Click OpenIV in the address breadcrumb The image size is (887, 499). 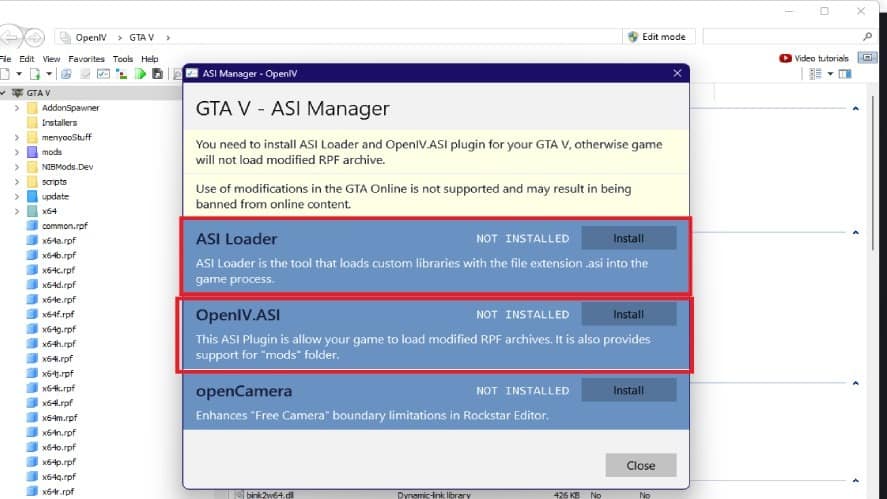[91, 37]
